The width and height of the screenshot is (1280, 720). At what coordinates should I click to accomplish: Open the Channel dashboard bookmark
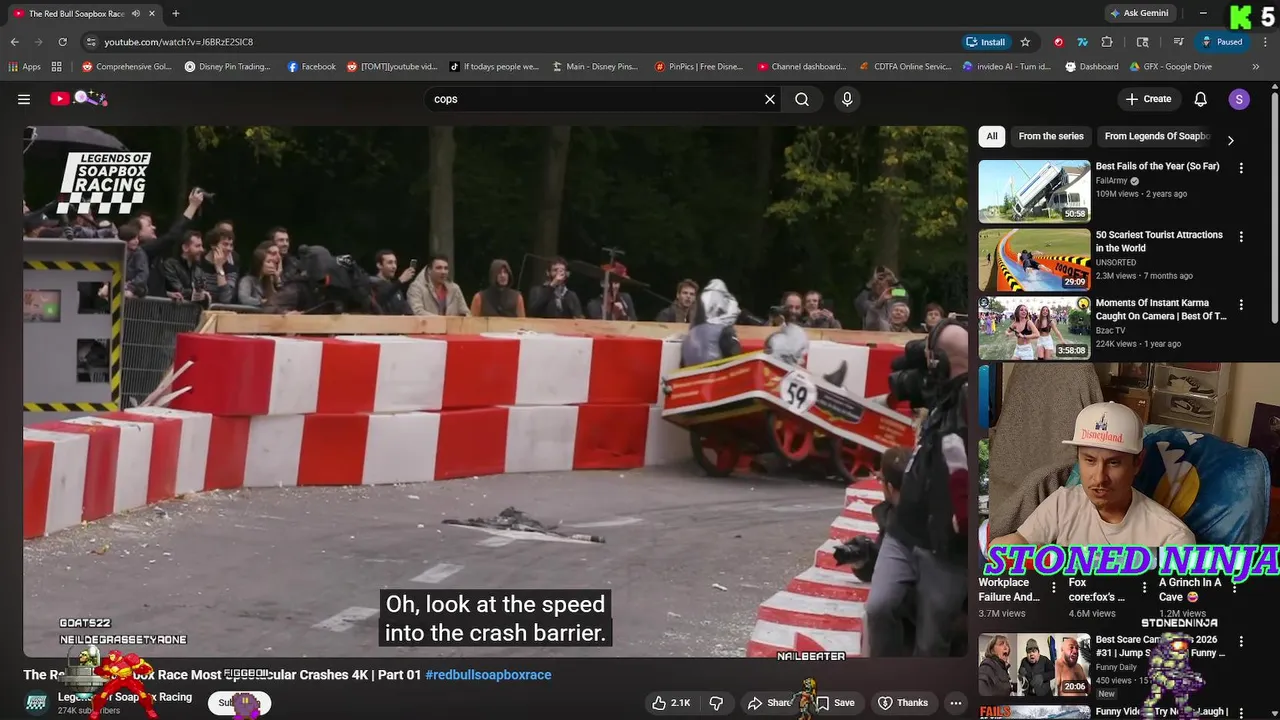point(802,67)
